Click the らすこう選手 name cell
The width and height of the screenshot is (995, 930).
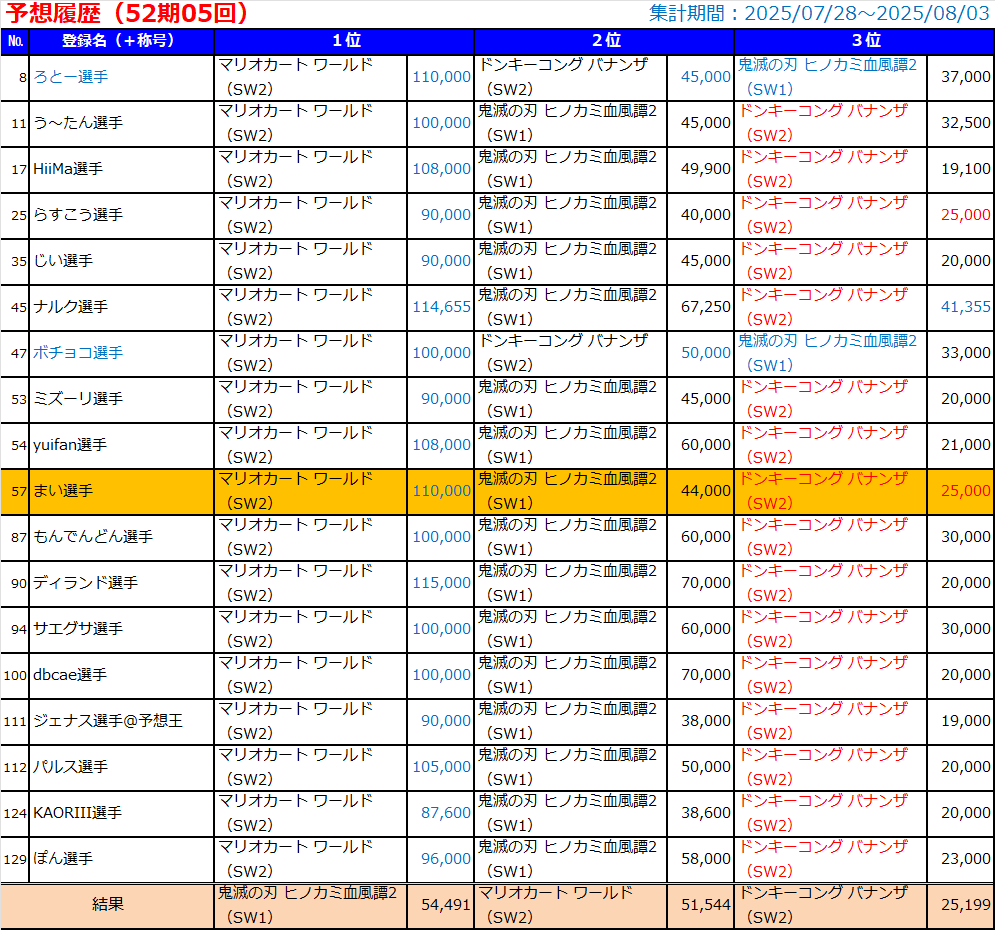tap(121, 216)
